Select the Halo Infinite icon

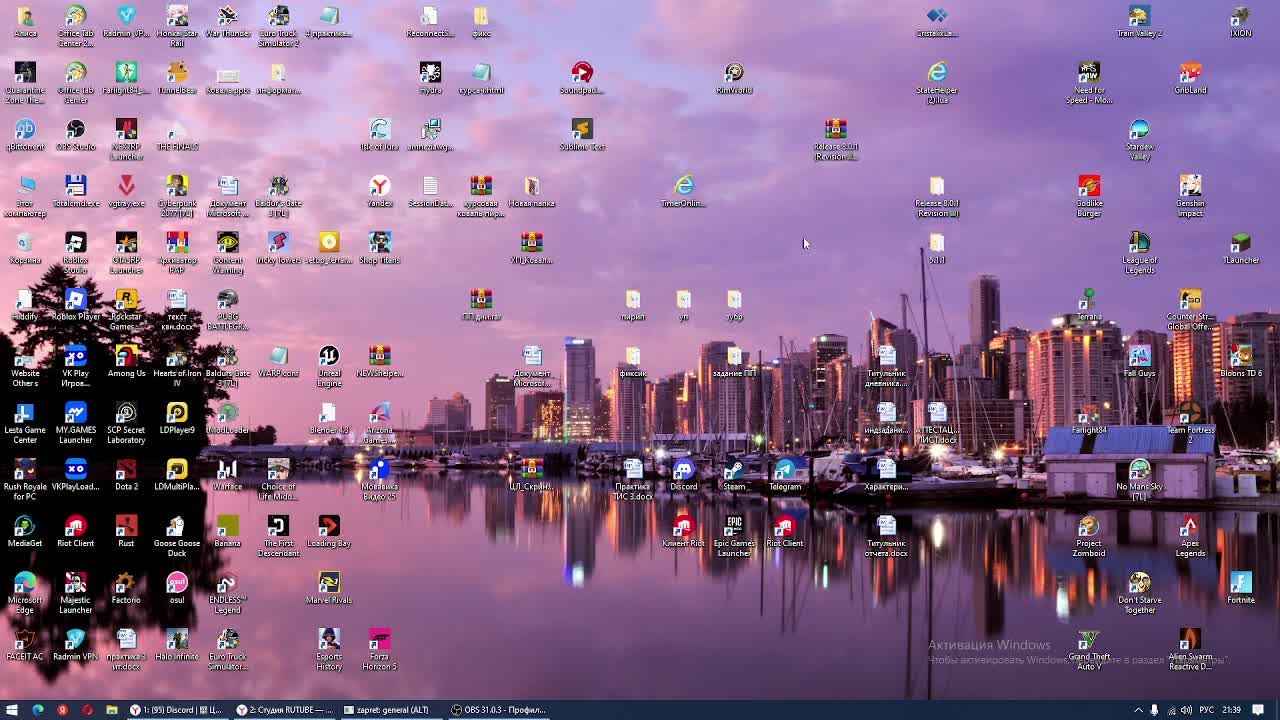(x=177, y=645)
